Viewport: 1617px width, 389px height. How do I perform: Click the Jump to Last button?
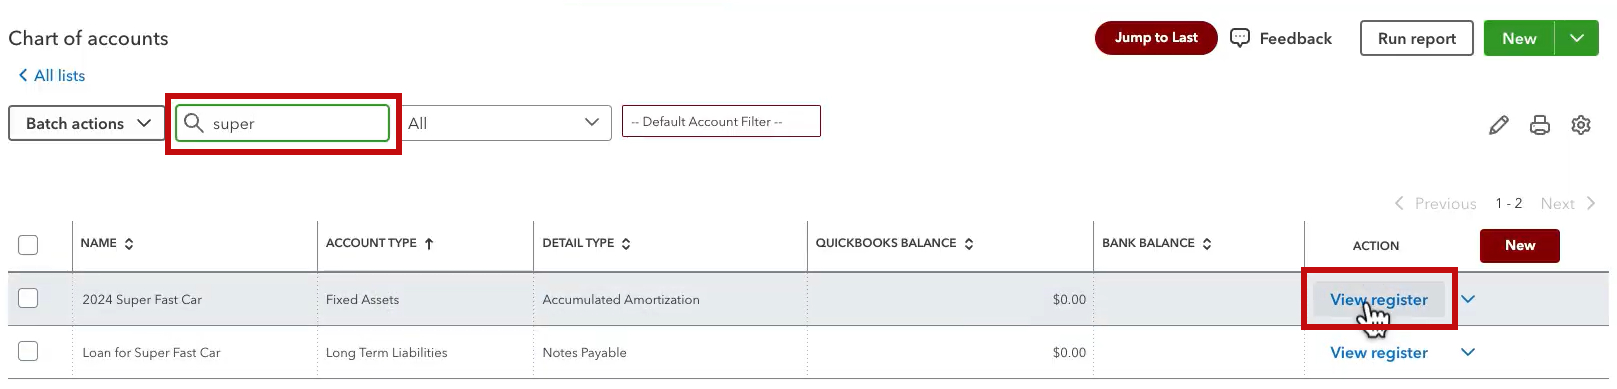click(x=1156, y=37)
